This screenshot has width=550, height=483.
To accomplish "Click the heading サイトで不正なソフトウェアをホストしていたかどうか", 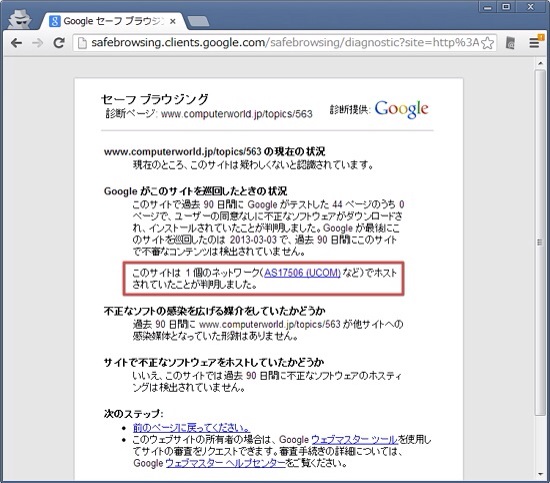I will (x=214, y=362).
